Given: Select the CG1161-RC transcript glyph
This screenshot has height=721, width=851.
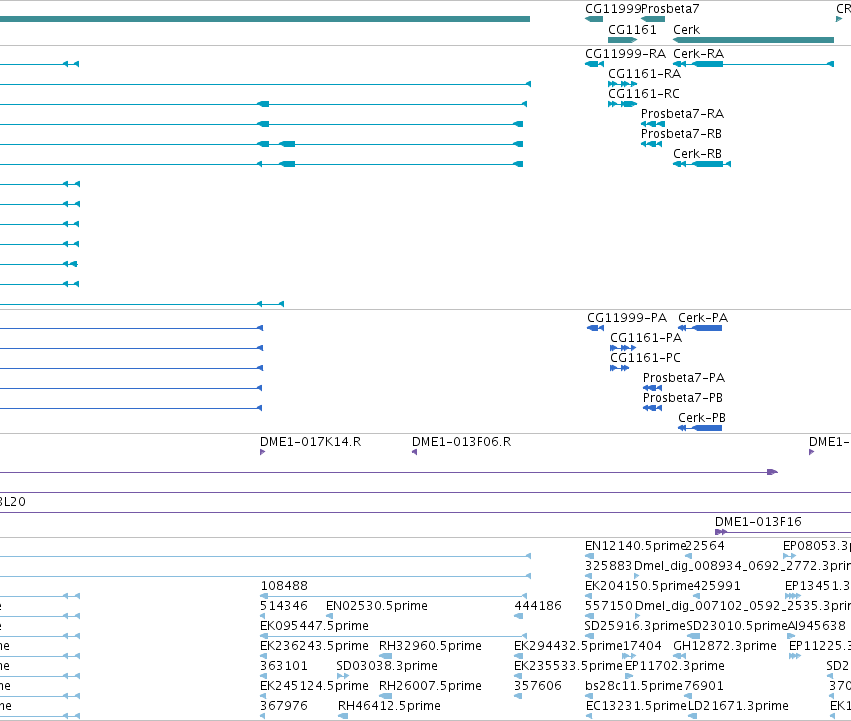Looking at the screenshot, I should pyautogui.click(x=623, y=104).
